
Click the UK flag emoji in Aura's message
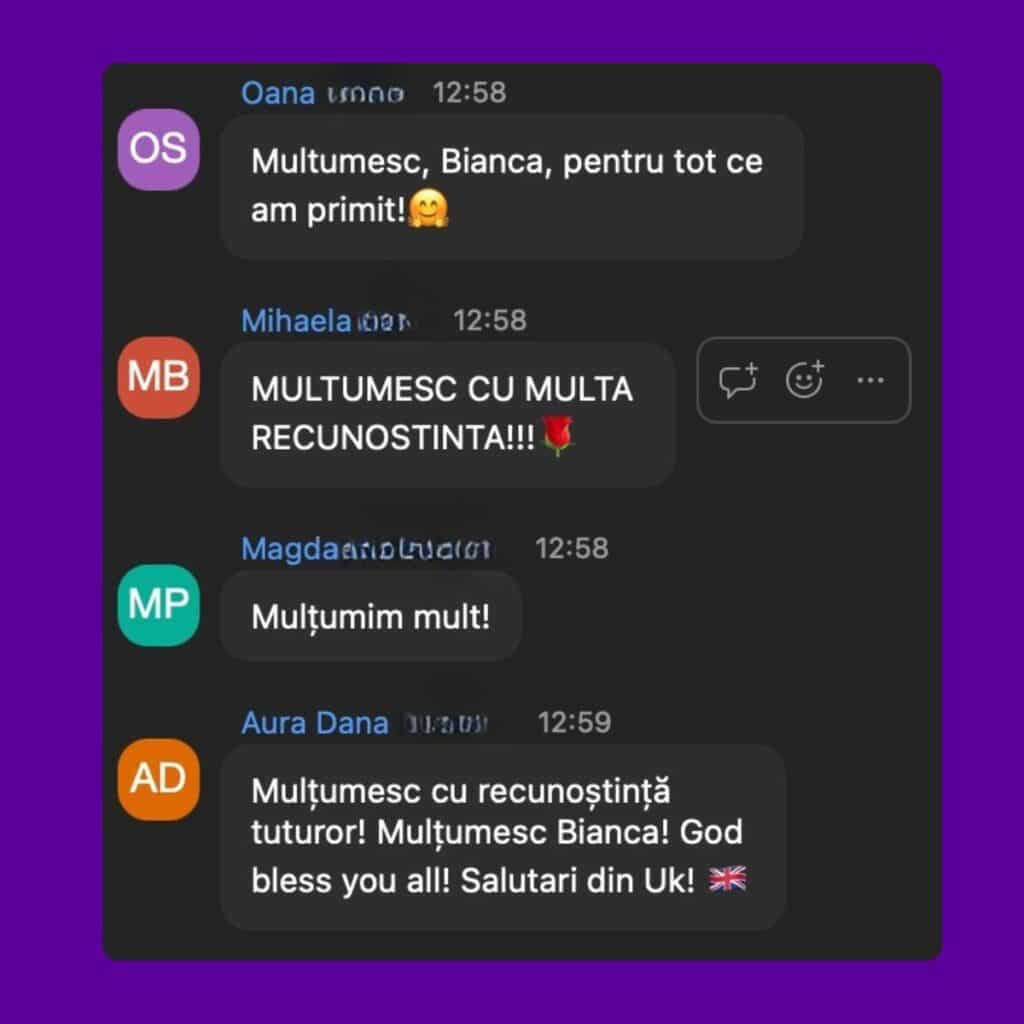click(x=728, y=880)
